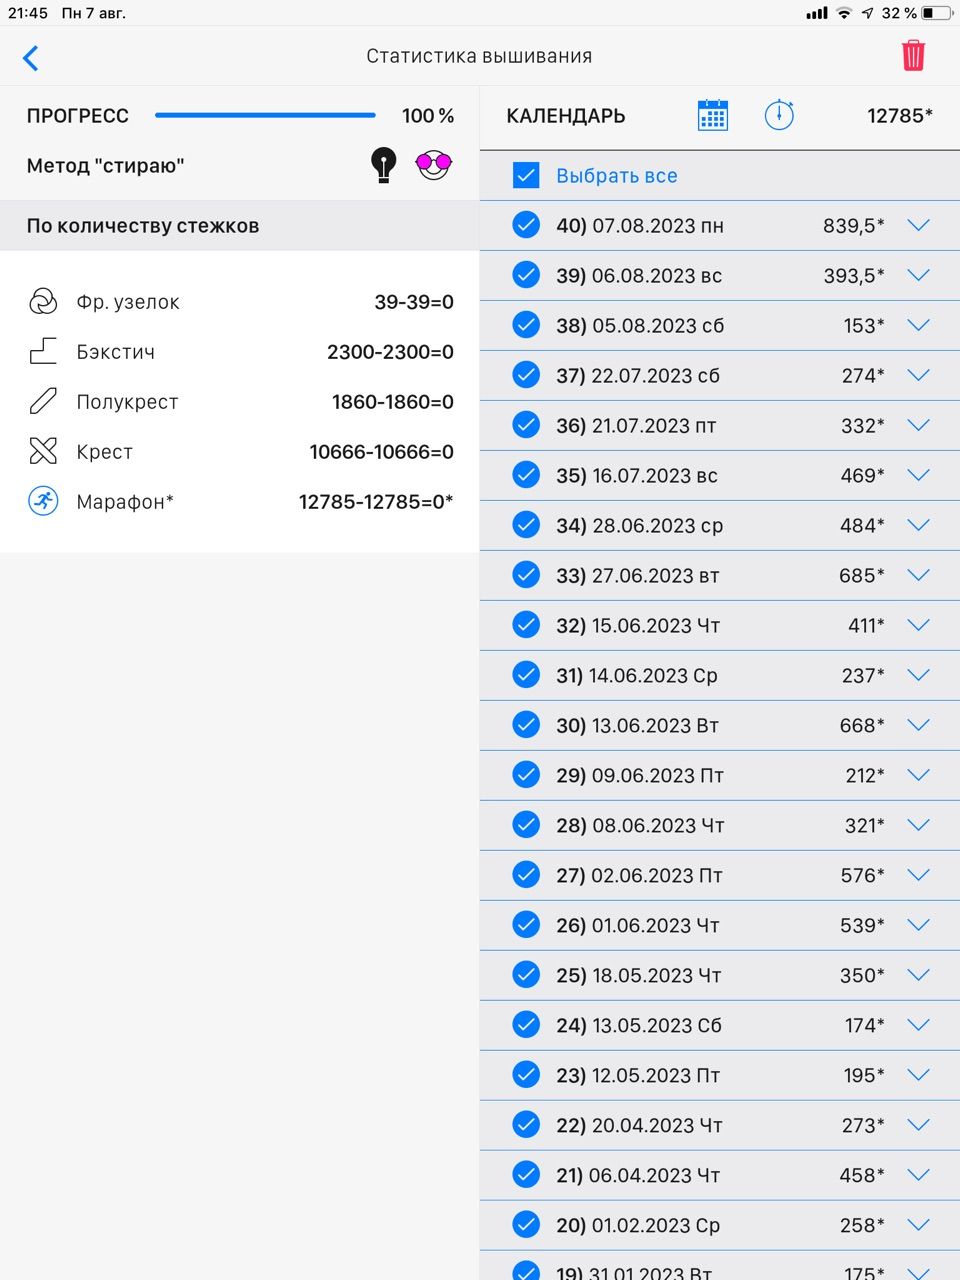Tap the Marathon running man icon
Viewport: 960px width, 1280px height.
[43, 501]
